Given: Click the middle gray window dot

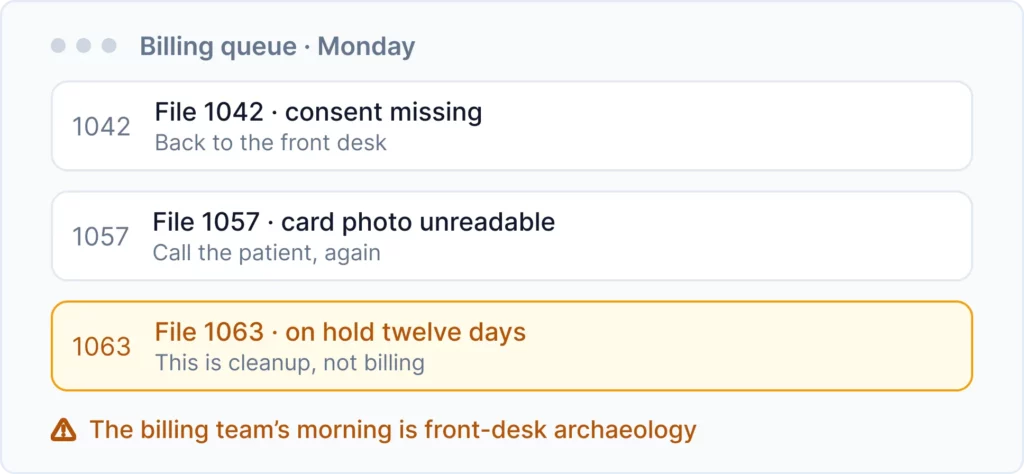Looking at the screenshot, I should point(84,46).
